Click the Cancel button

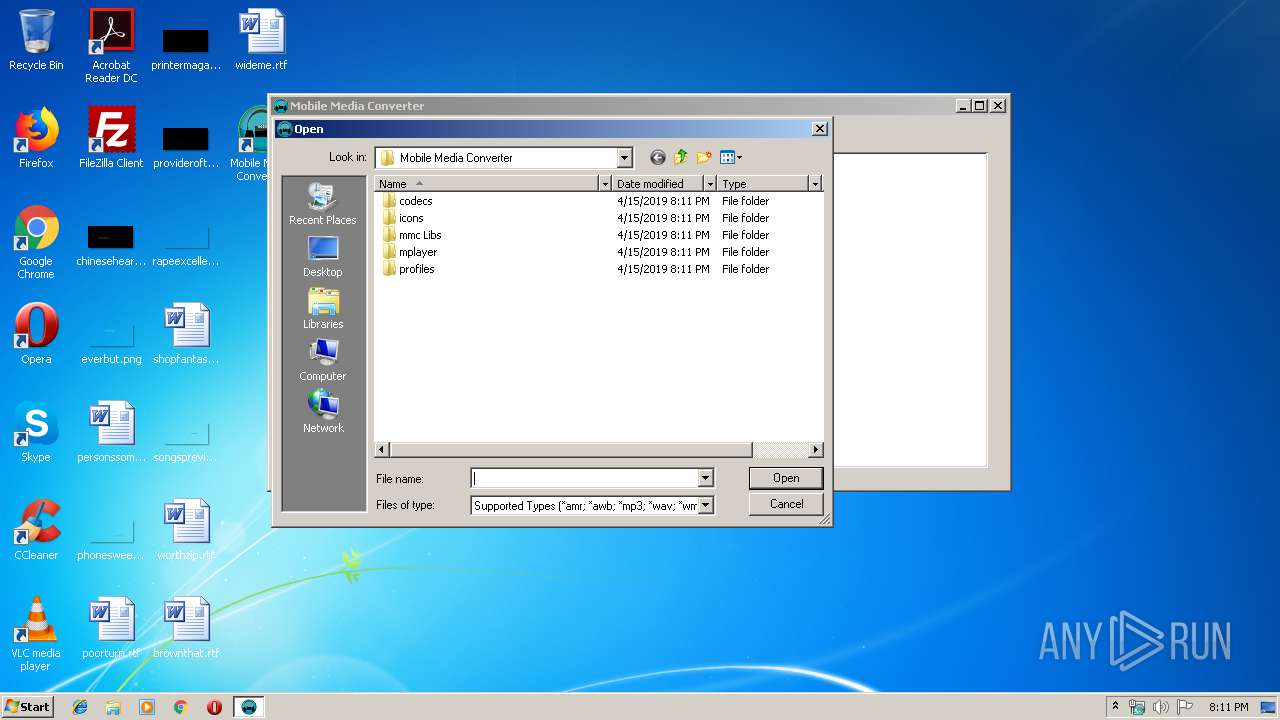pos(786,504)
